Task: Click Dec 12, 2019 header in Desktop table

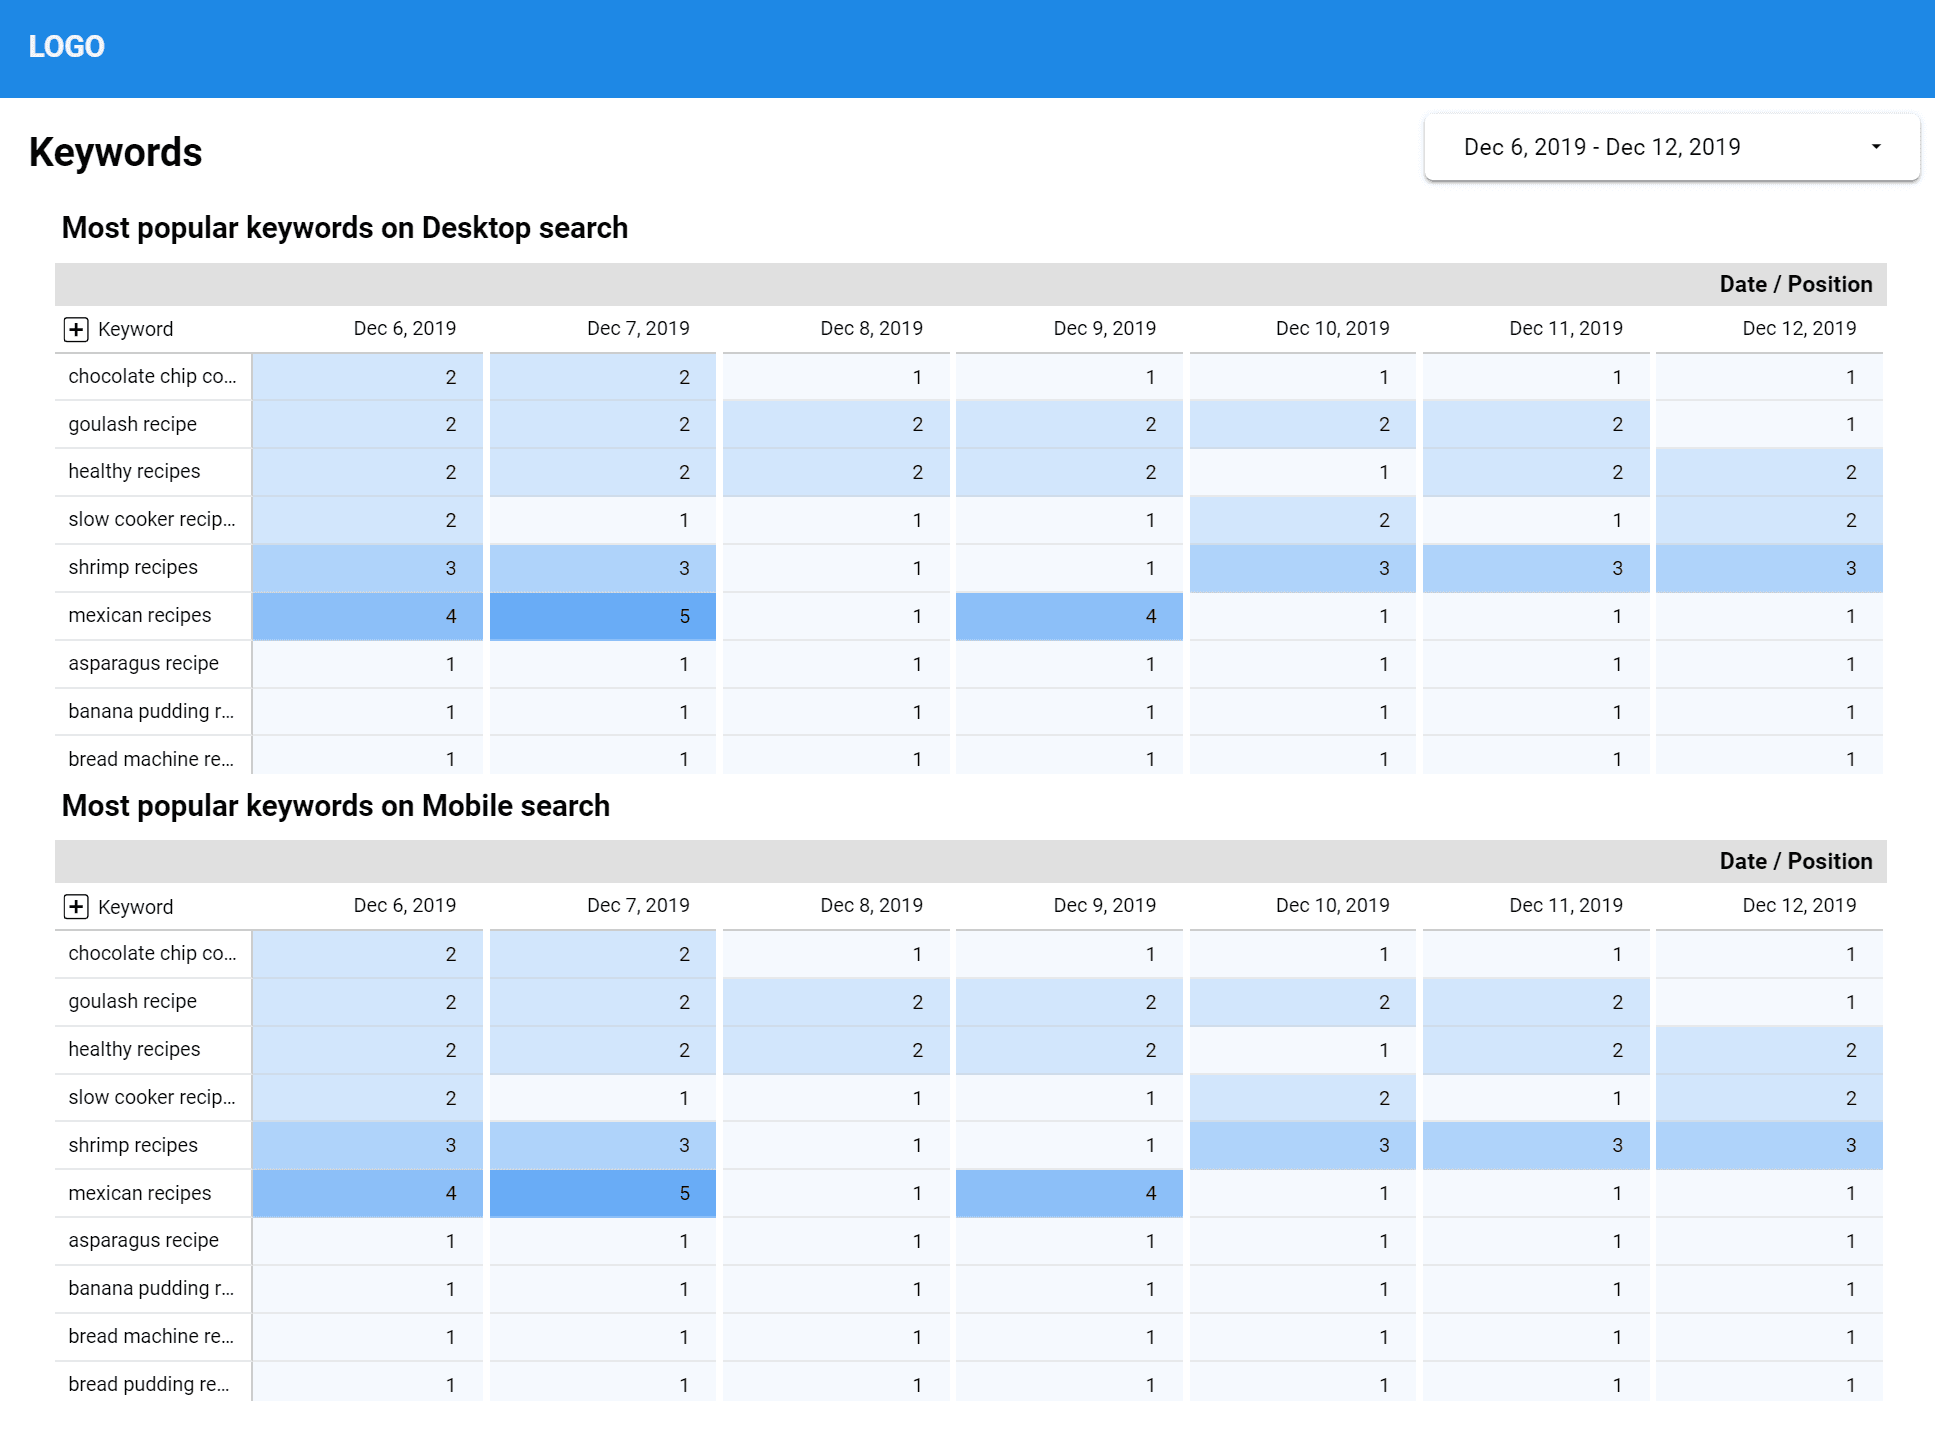Action: [1799, 328]
